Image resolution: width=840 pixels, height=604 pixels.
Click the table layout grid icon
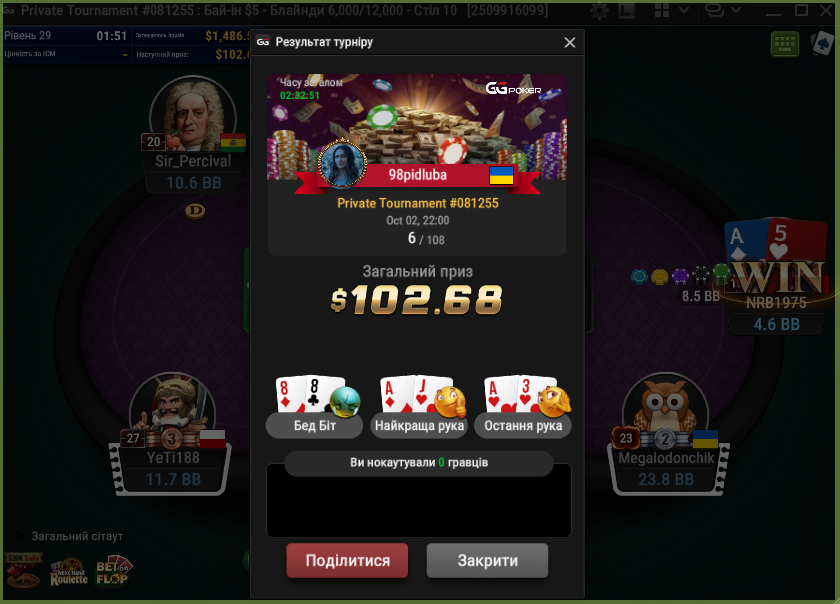point(662,10)
